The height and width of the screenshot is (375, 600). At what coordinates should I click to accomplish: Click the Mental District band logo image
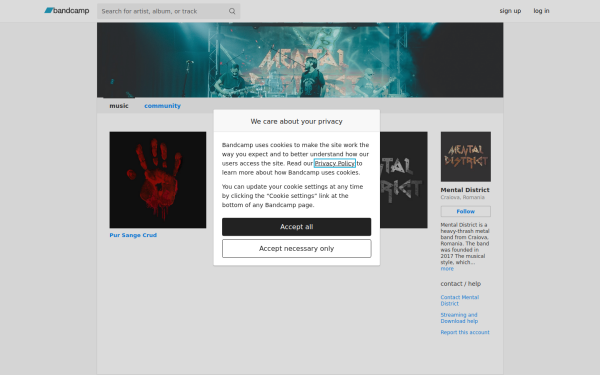pyautogui.click(x=466, y=157)
